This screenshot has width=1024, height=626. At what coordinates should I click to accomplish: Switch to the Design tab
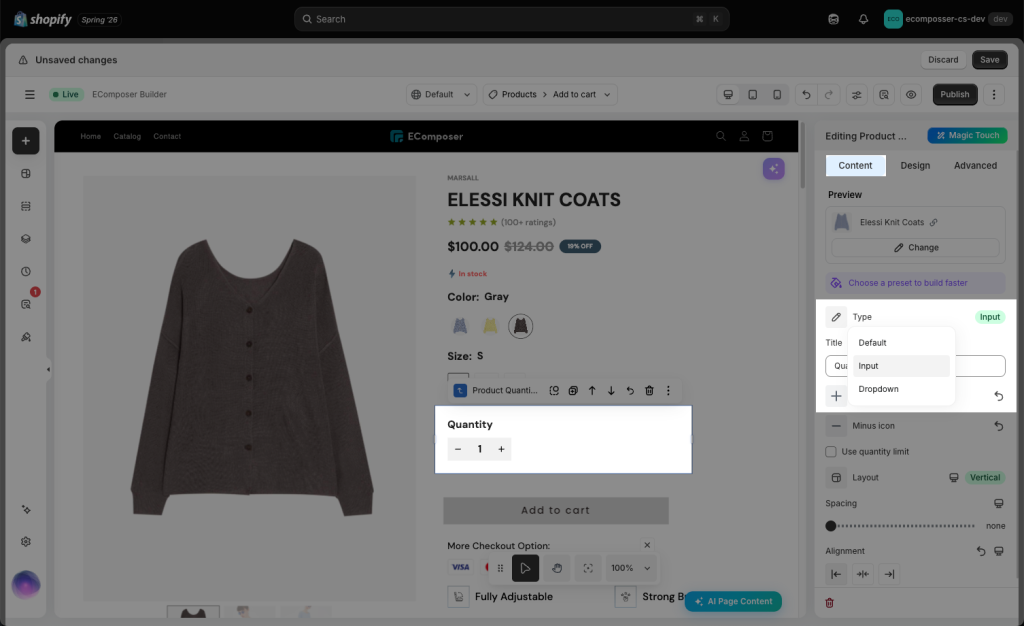point(915,166)
